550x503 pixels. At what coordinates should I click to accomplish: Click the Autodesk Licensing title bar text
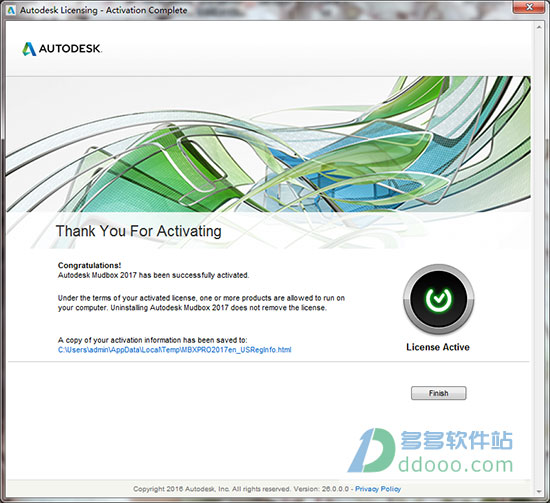pos(103,10)
